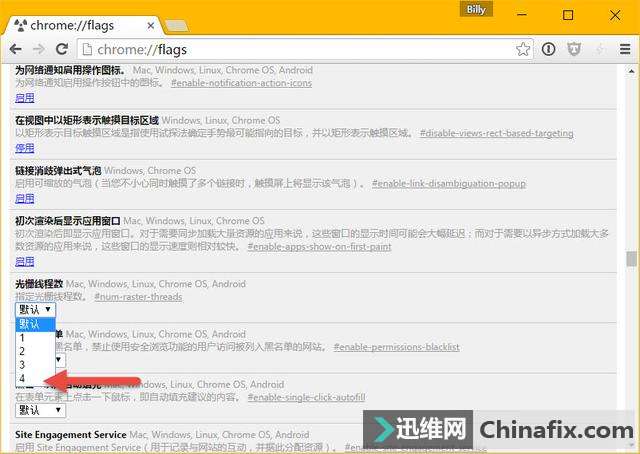Click the 链接消歧弹出式气泡 flag title

click(58, 170)
